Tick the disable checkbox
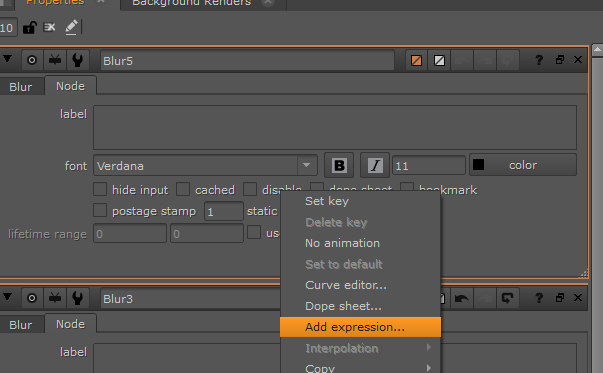The image size is (603, 373). (250, 189)
